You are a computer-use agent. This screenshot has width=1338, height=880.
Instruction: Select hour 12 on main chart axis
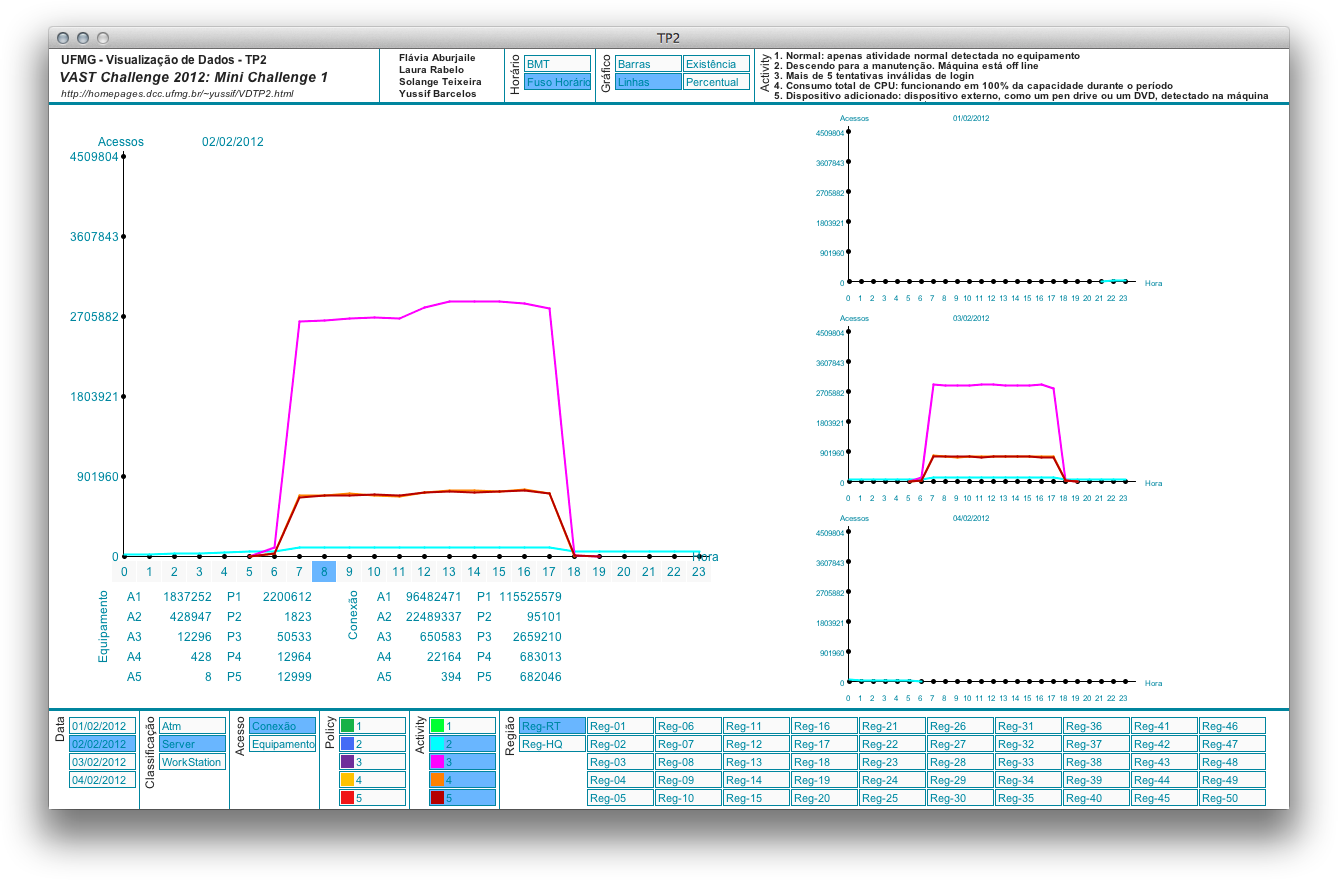coord(424,572)
